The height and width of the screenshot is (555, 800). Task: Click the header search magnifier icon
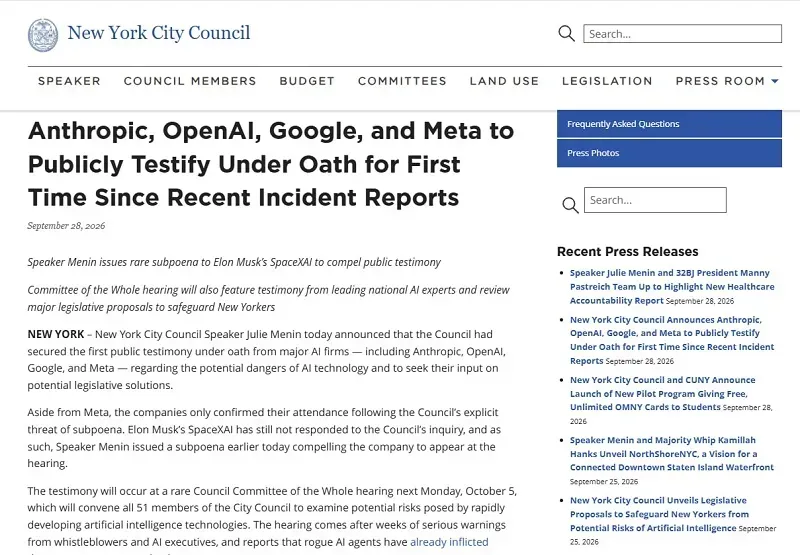coord(566,34)
